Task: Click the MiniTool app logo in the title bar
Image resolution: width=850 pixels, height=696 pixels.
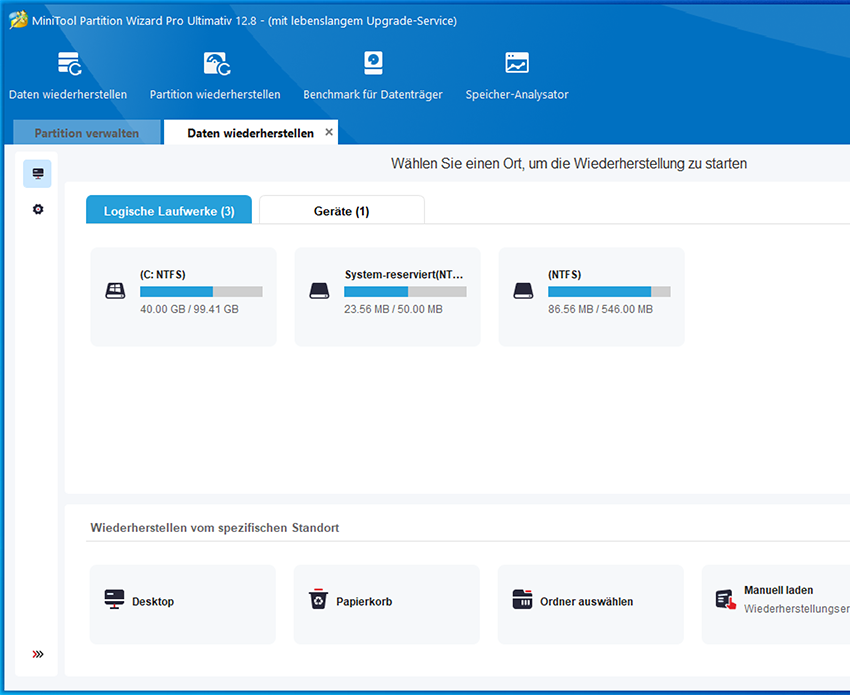Action: pyautogui.click(x=18, y=20)
